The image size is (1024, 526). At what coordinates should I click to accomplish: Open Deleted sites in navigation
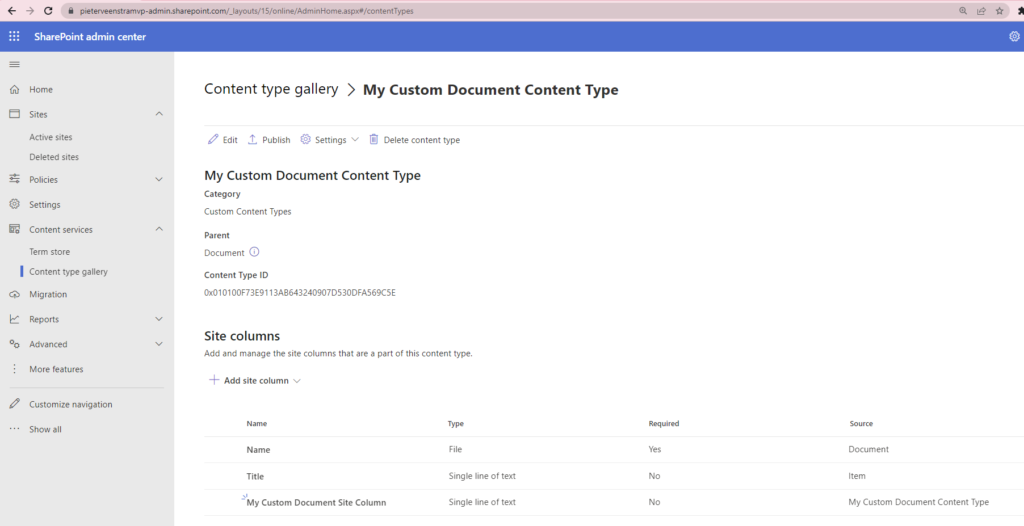[x=54, y=157]
